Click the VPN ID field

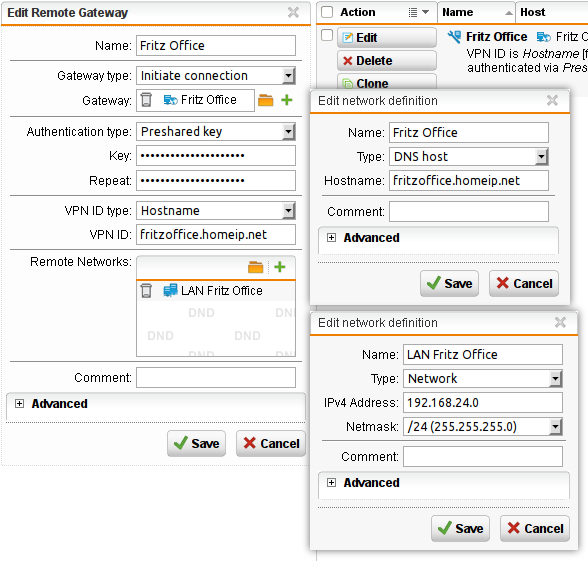tap(216, 235)
